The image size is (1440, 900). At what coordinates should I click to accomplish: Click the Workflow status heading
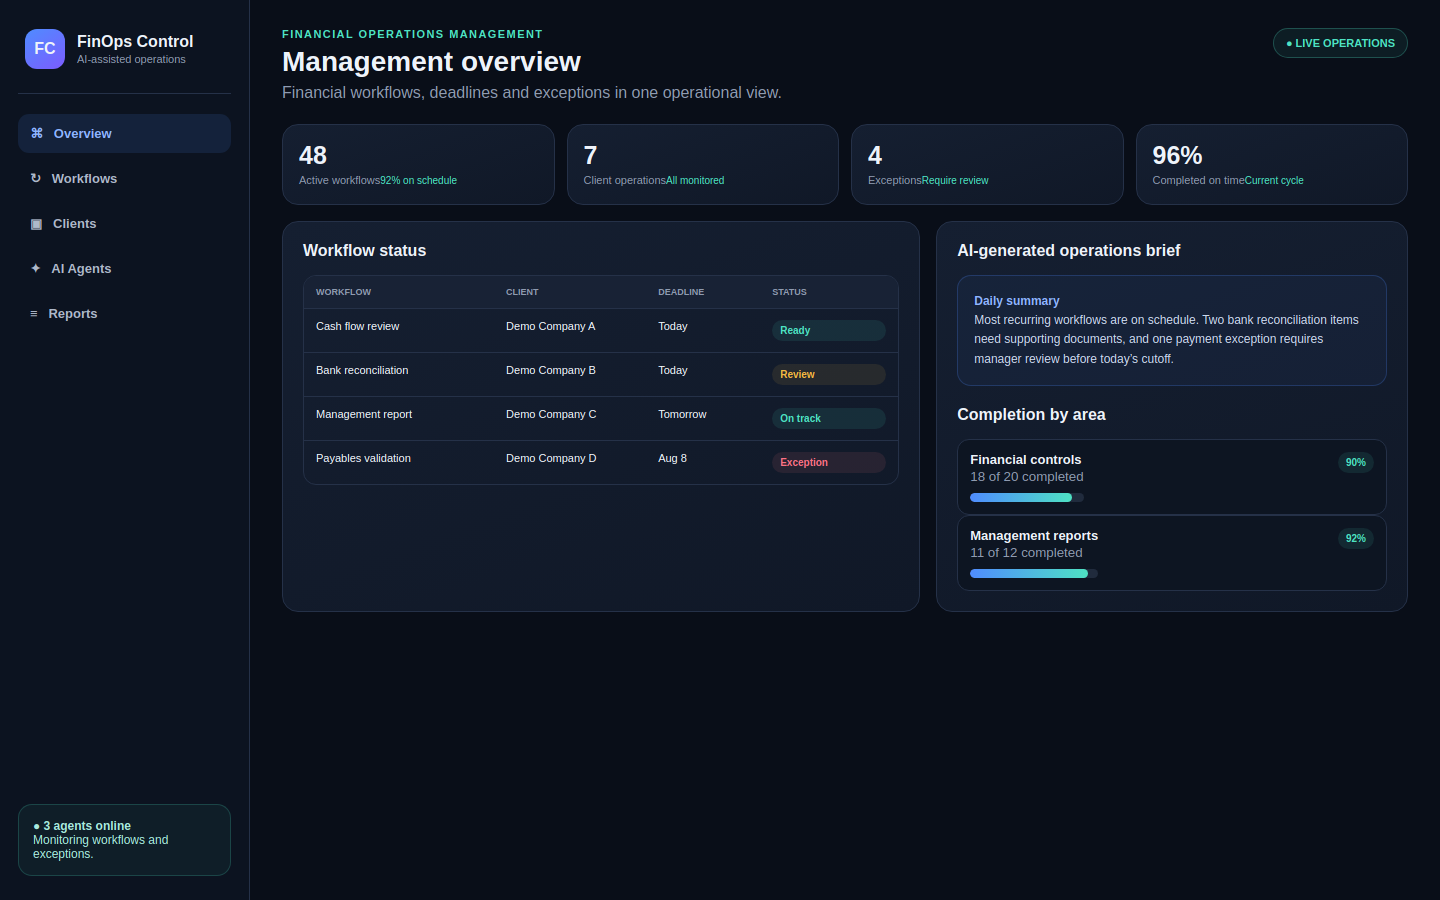pos(364,250)
